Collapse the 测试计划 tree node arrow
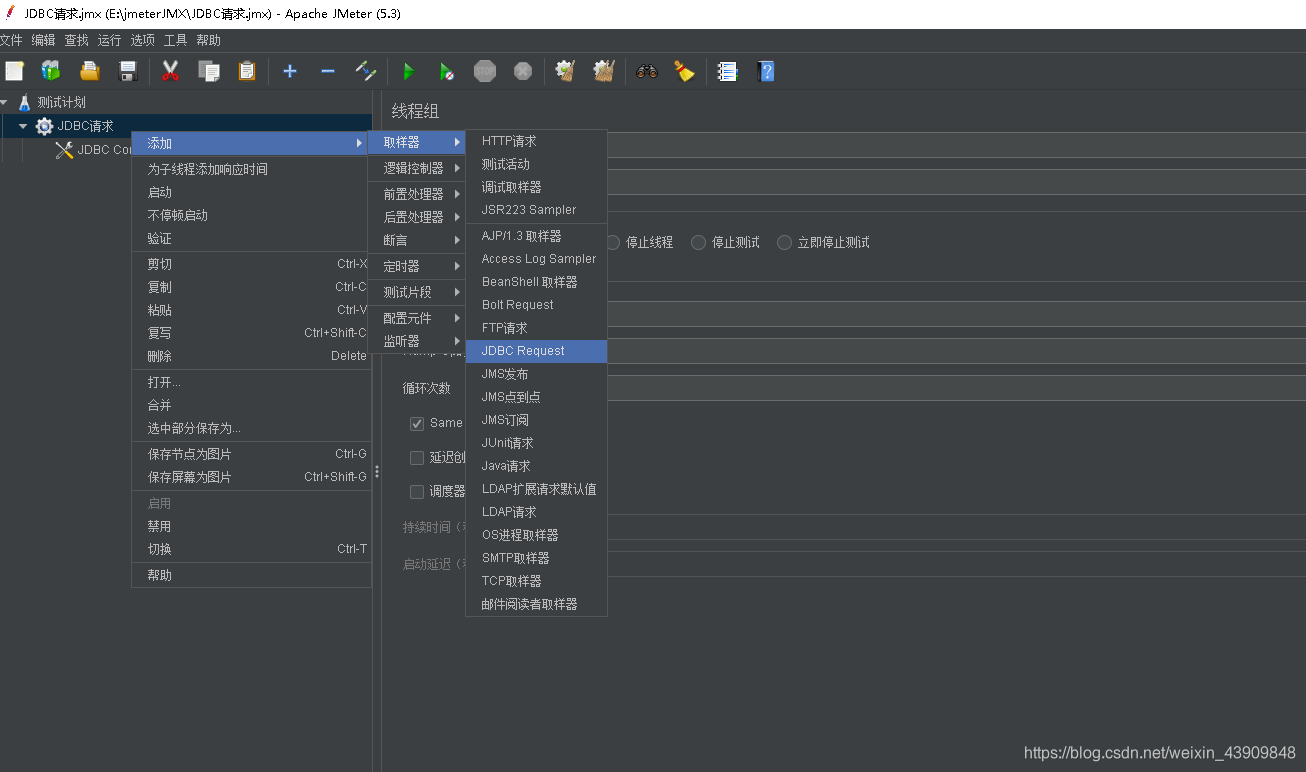The height and width of the screenshot is (772, 1306). (x=4, y=102)
